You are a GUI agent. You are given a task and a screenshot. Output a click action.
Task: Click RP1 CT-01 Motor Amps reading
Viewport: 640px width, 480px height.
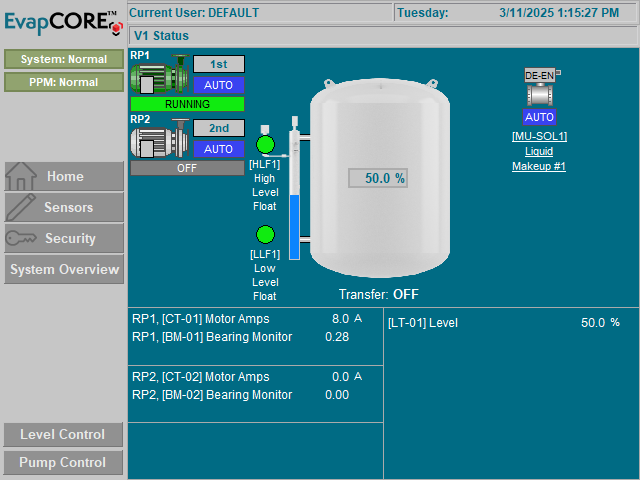(247, 319)
